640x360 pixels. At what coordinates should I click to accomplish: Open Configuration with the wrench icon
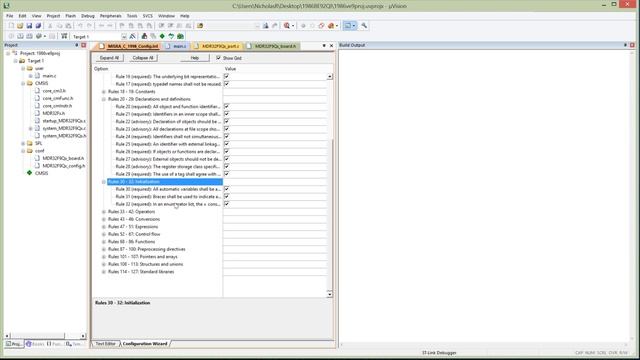[364, 26]
